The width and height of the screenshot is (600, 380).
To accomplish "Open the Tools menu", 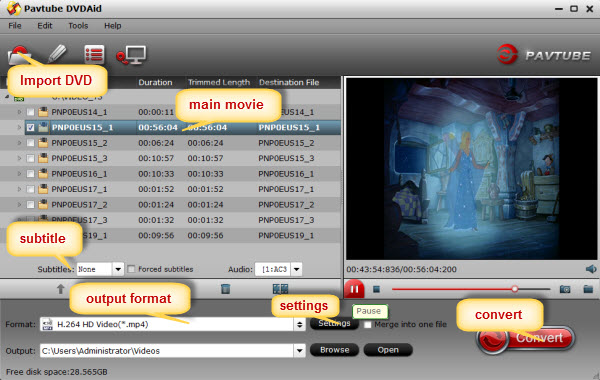I will pos(78,26).
